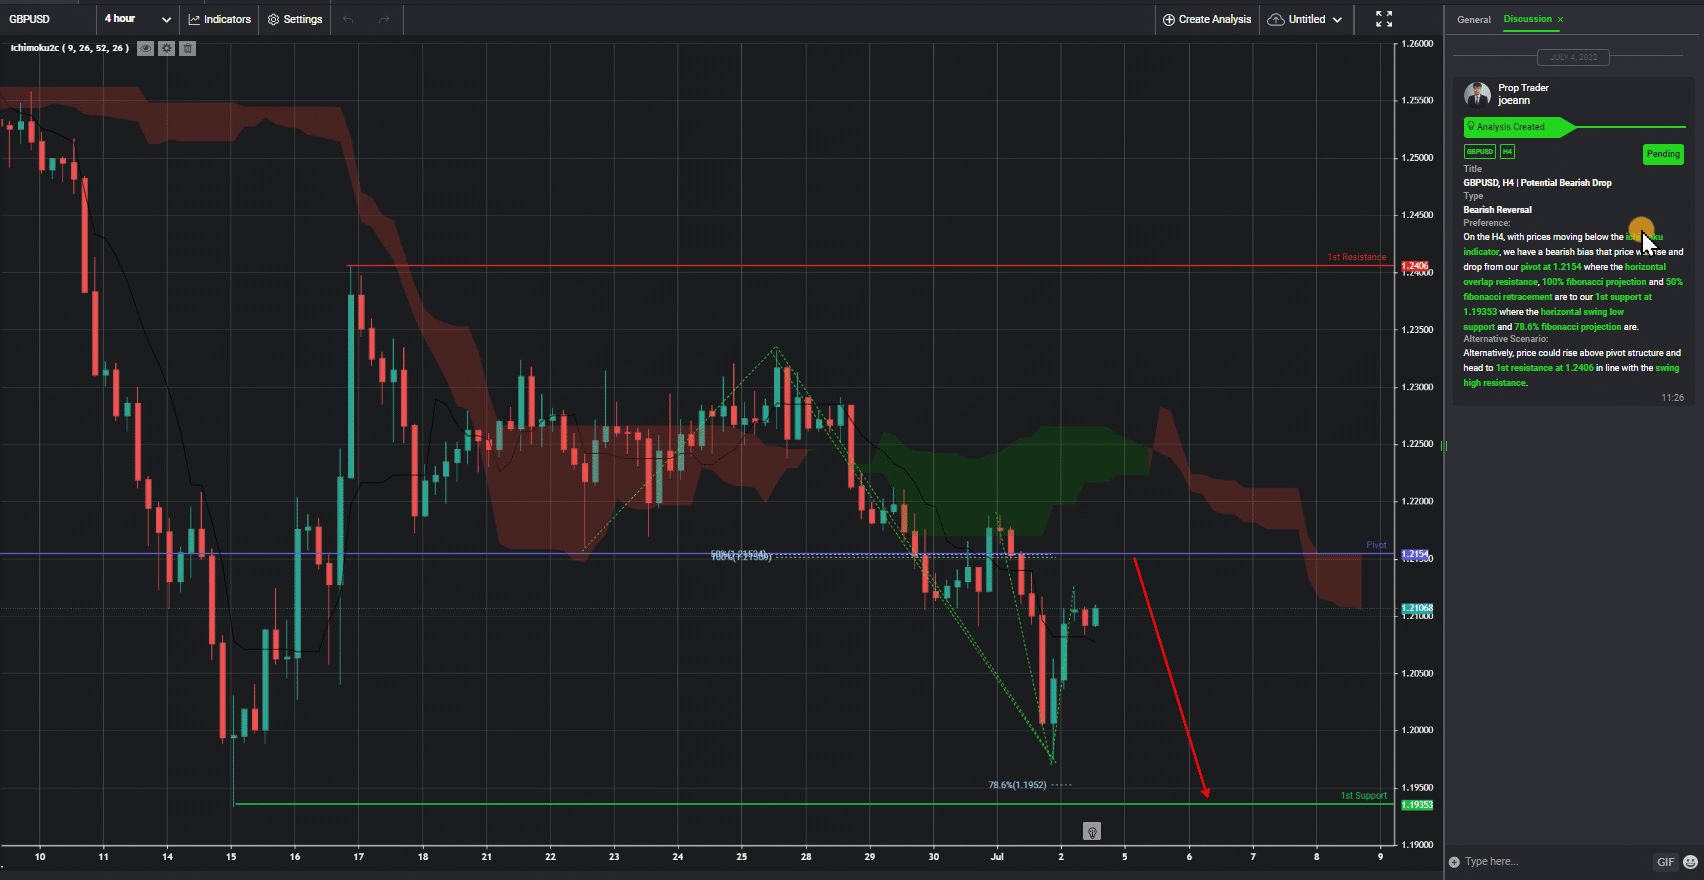The width and height of the screenshot is (1704, 880).
Task: Click joeann's profile avatar
Action: [x=1477, y=94]
